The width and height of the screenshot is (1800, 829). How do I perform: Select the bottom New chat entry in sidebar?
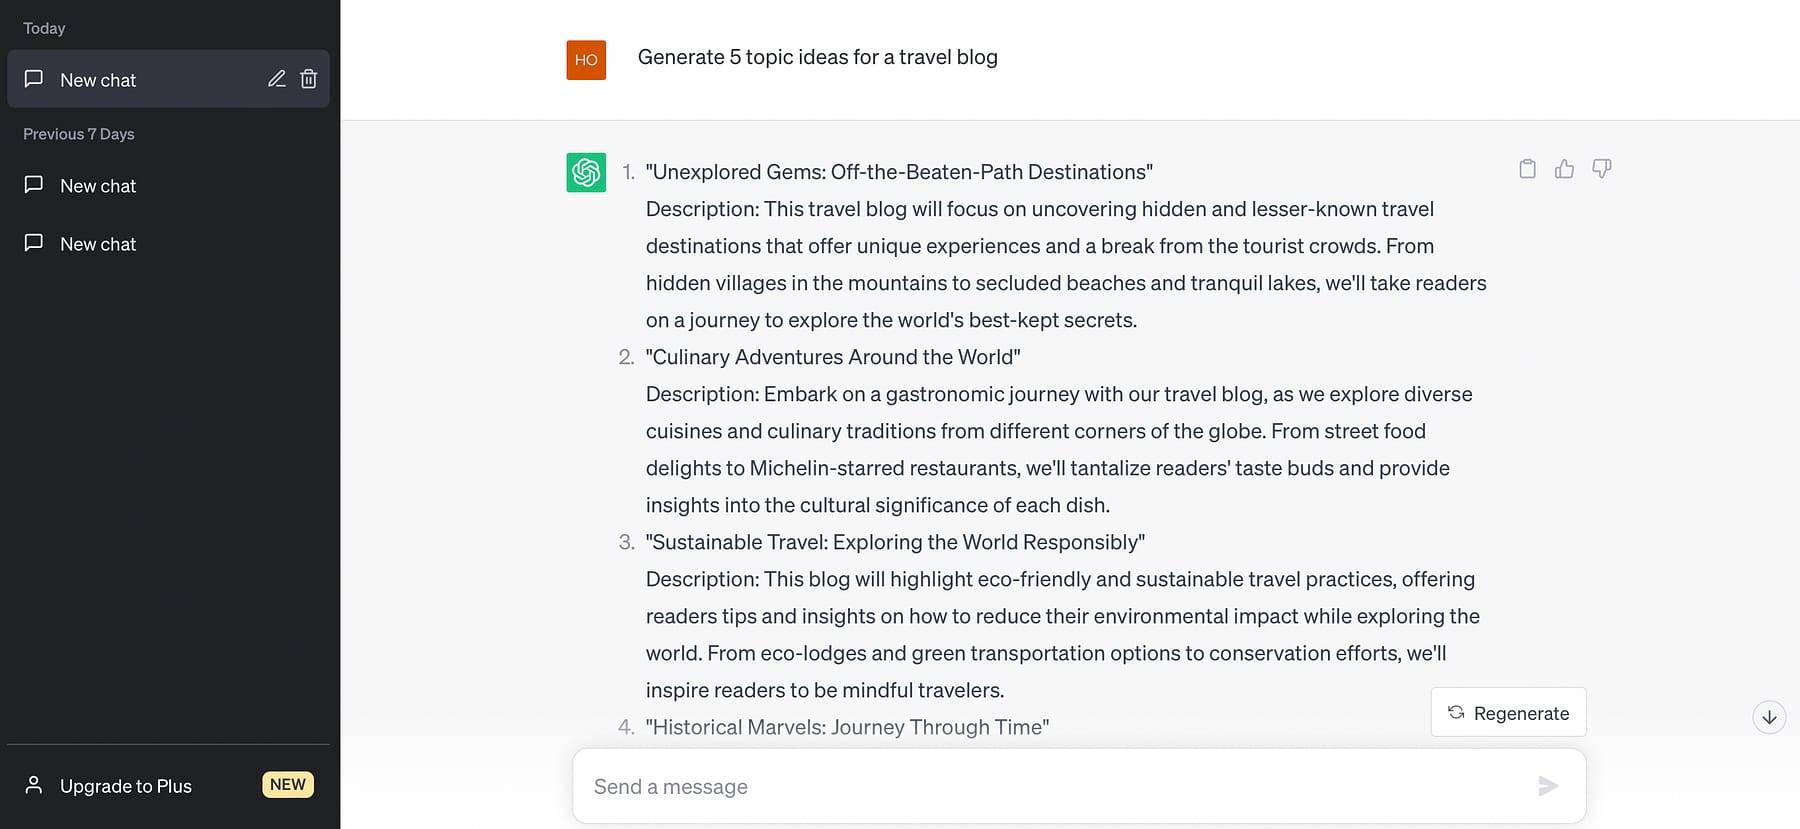click(97, 243)
